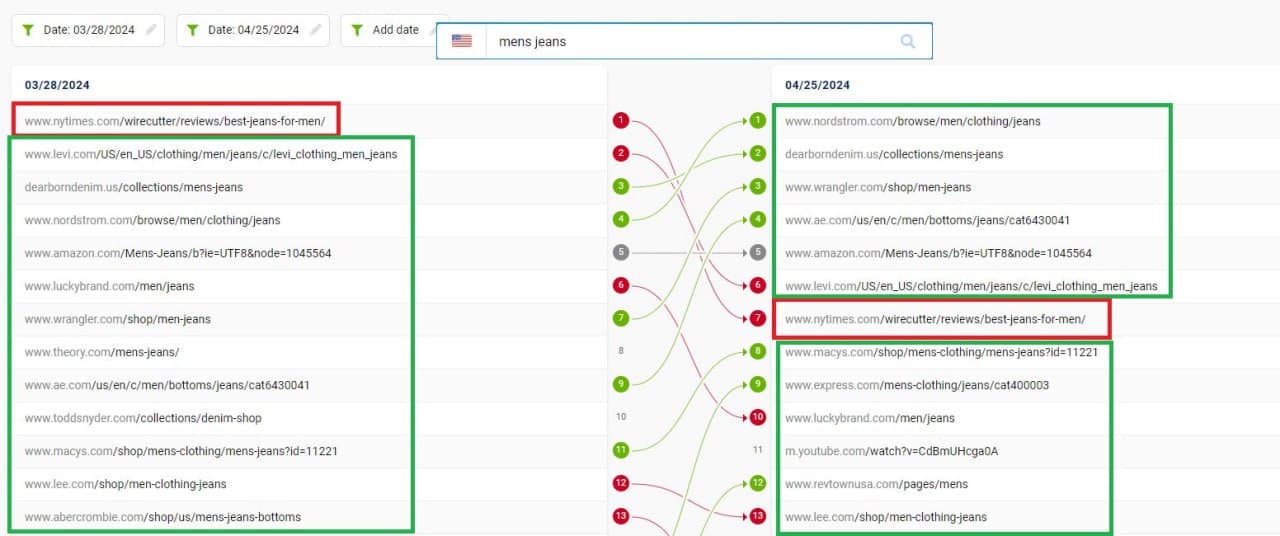1280x536 pixels.
Task: Open levi.com jeans link under 04/25/2024
Action: 972,286
